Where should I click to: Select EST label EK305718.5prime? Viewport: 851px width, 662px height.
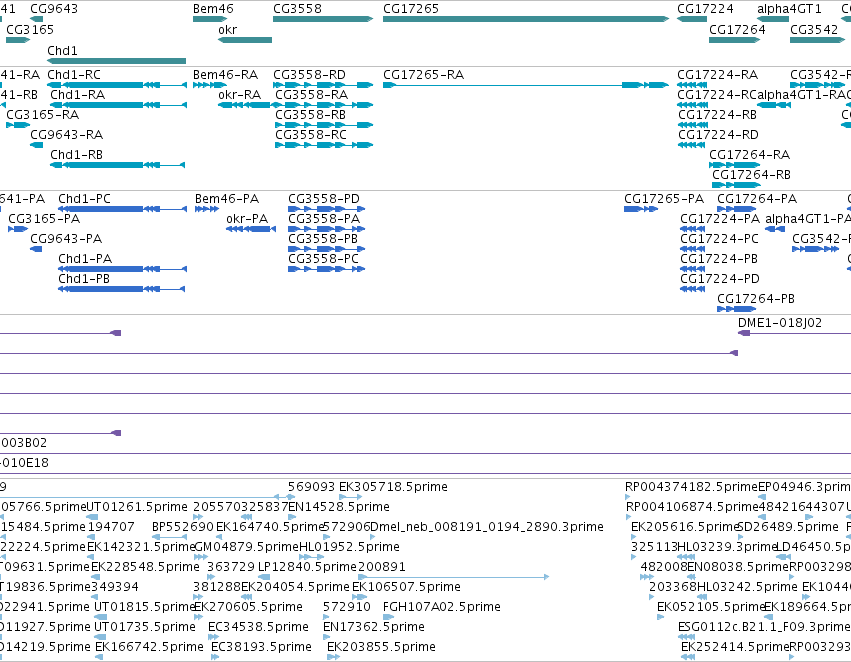[x=393, y=487]
